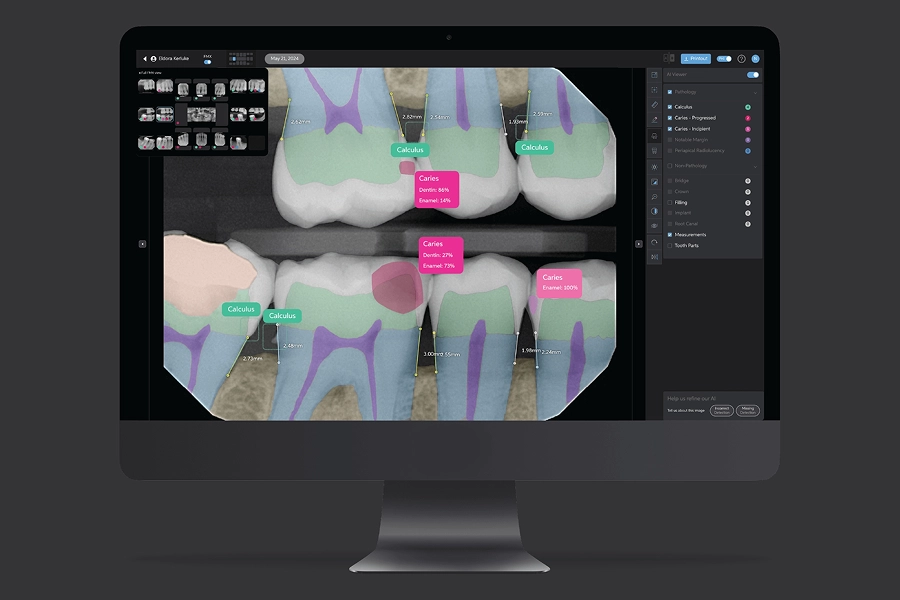Click the patient profile icon beside Eldora Kerluke
This screenshot has width=900, height=600.
(153, 59)
